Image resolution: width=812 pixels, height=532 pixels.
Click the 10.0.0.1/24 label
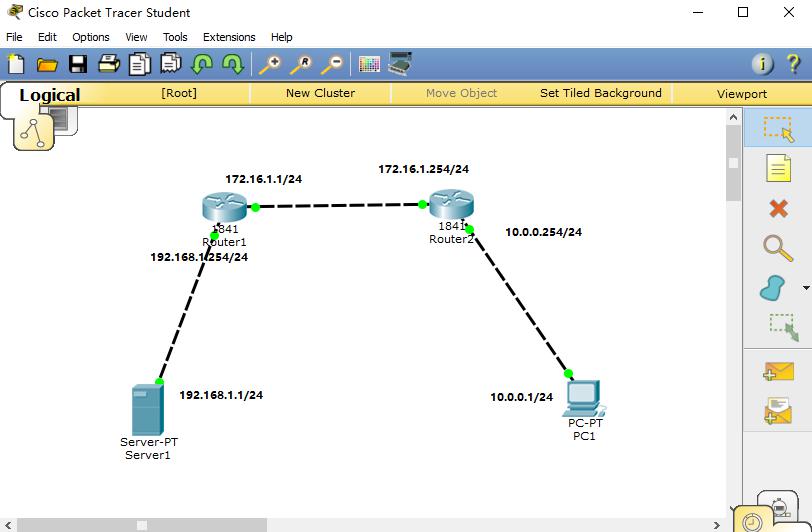coord(521,397)
